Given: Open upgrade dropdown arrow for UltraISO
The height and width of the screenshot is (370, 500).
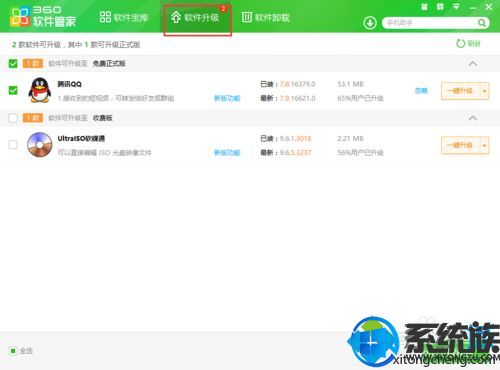Looking at the screenshot, I should pos(484,145).
